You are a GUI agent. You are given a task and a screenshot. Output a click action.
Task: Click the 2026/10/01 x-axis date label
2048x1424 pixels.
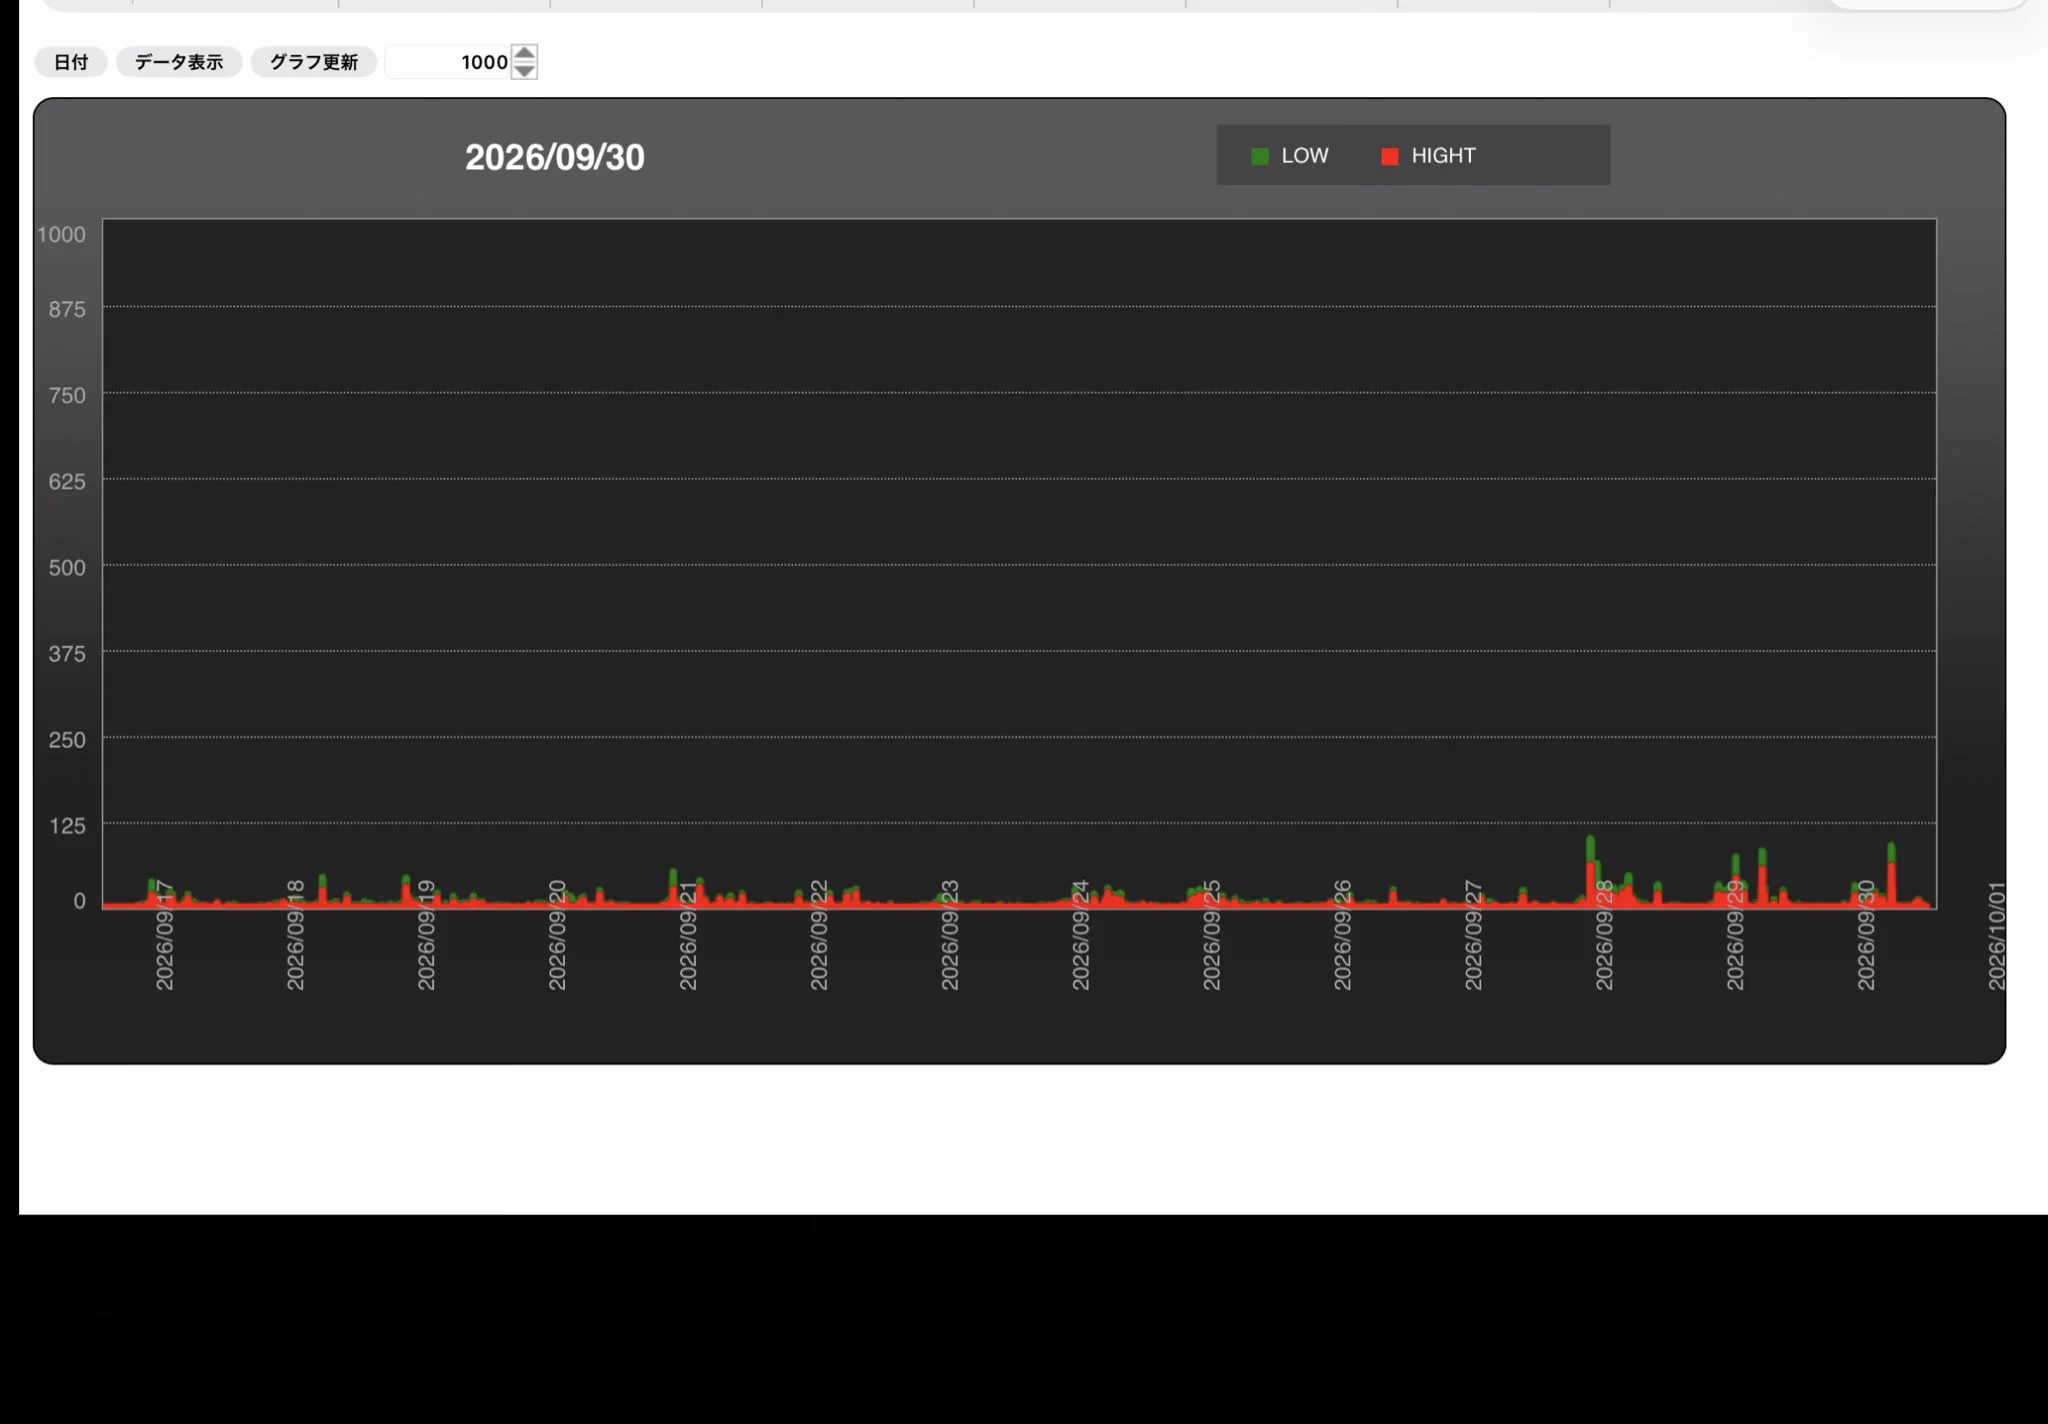point(1997,936)
